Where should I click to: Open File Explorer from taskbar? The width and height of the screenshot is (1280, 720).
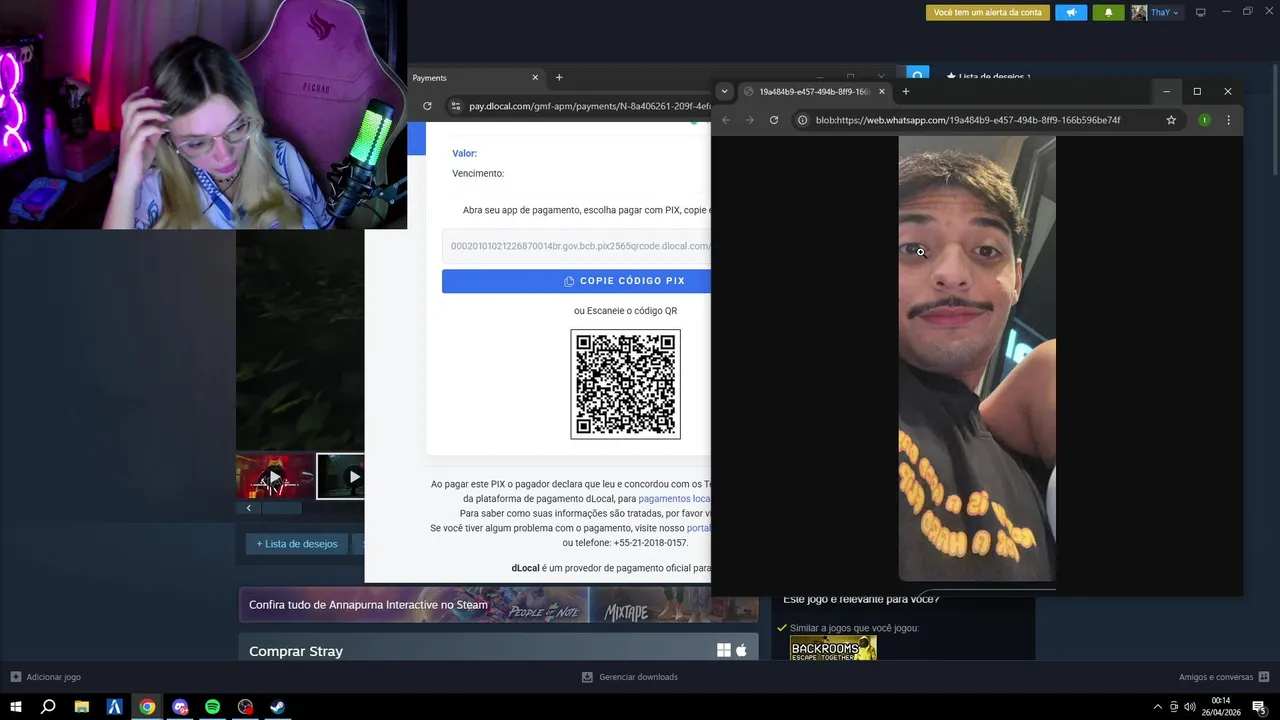click(82, 707)
